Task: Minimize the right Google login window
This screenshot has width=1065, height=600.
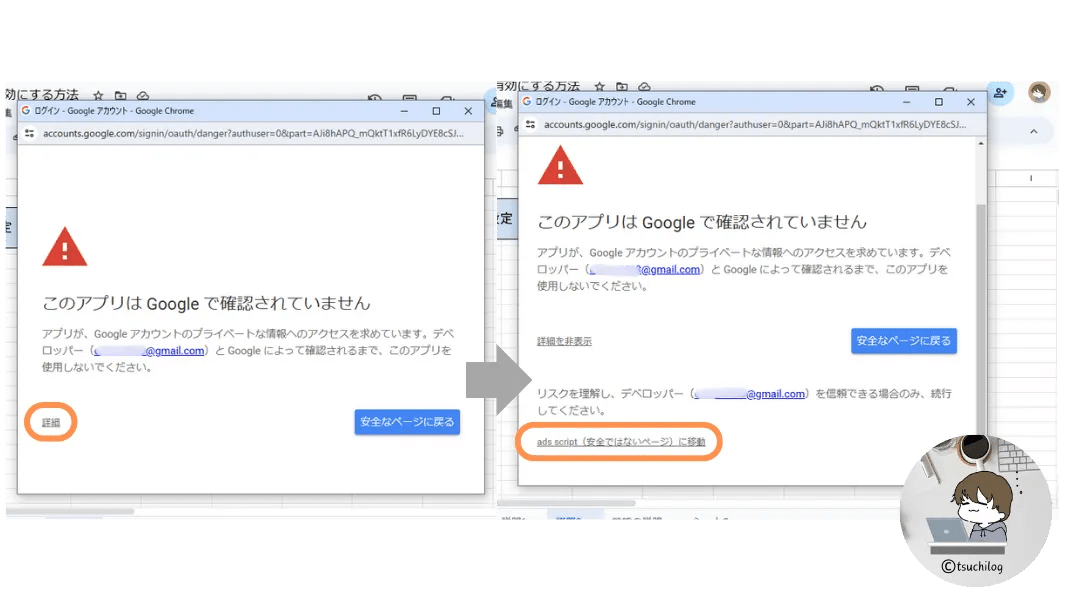Action: 906,102
